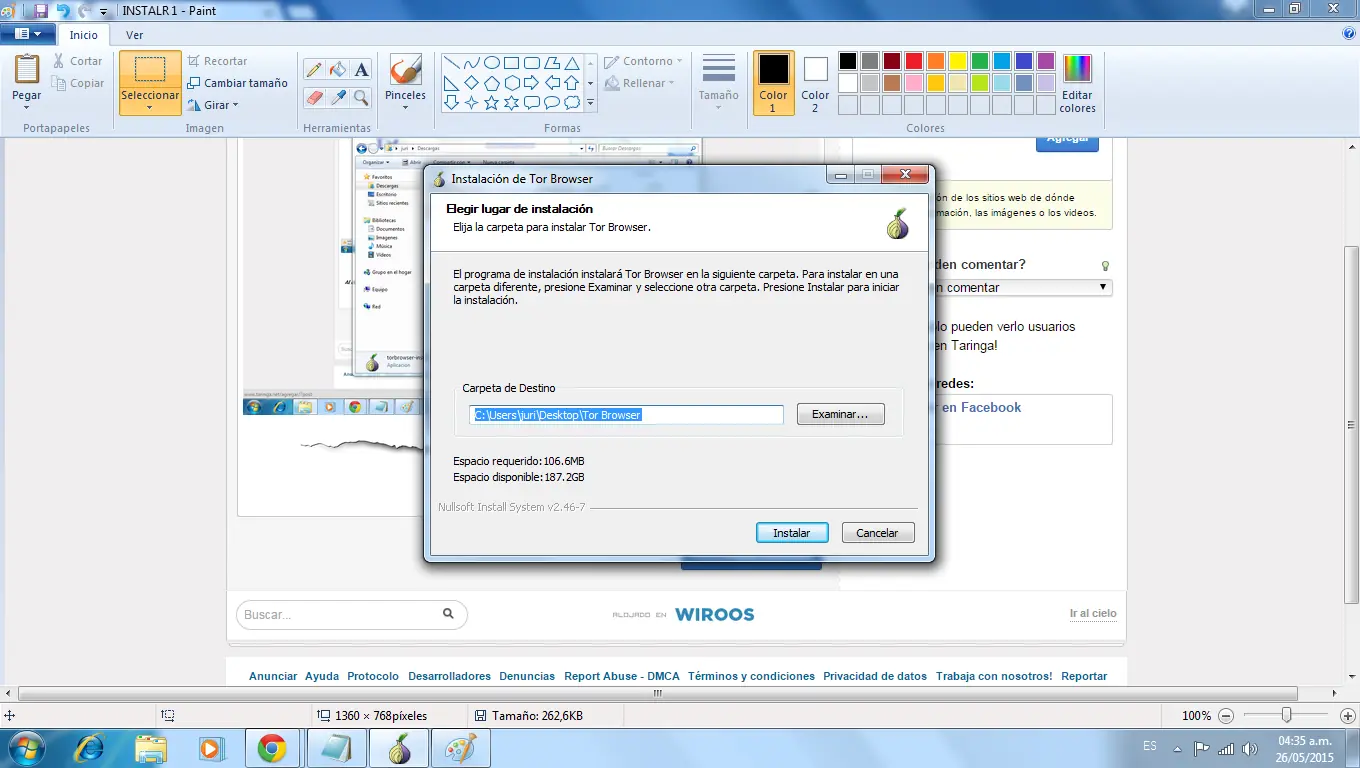
Task: Select the Pencil tool
Action: point(314,69)
